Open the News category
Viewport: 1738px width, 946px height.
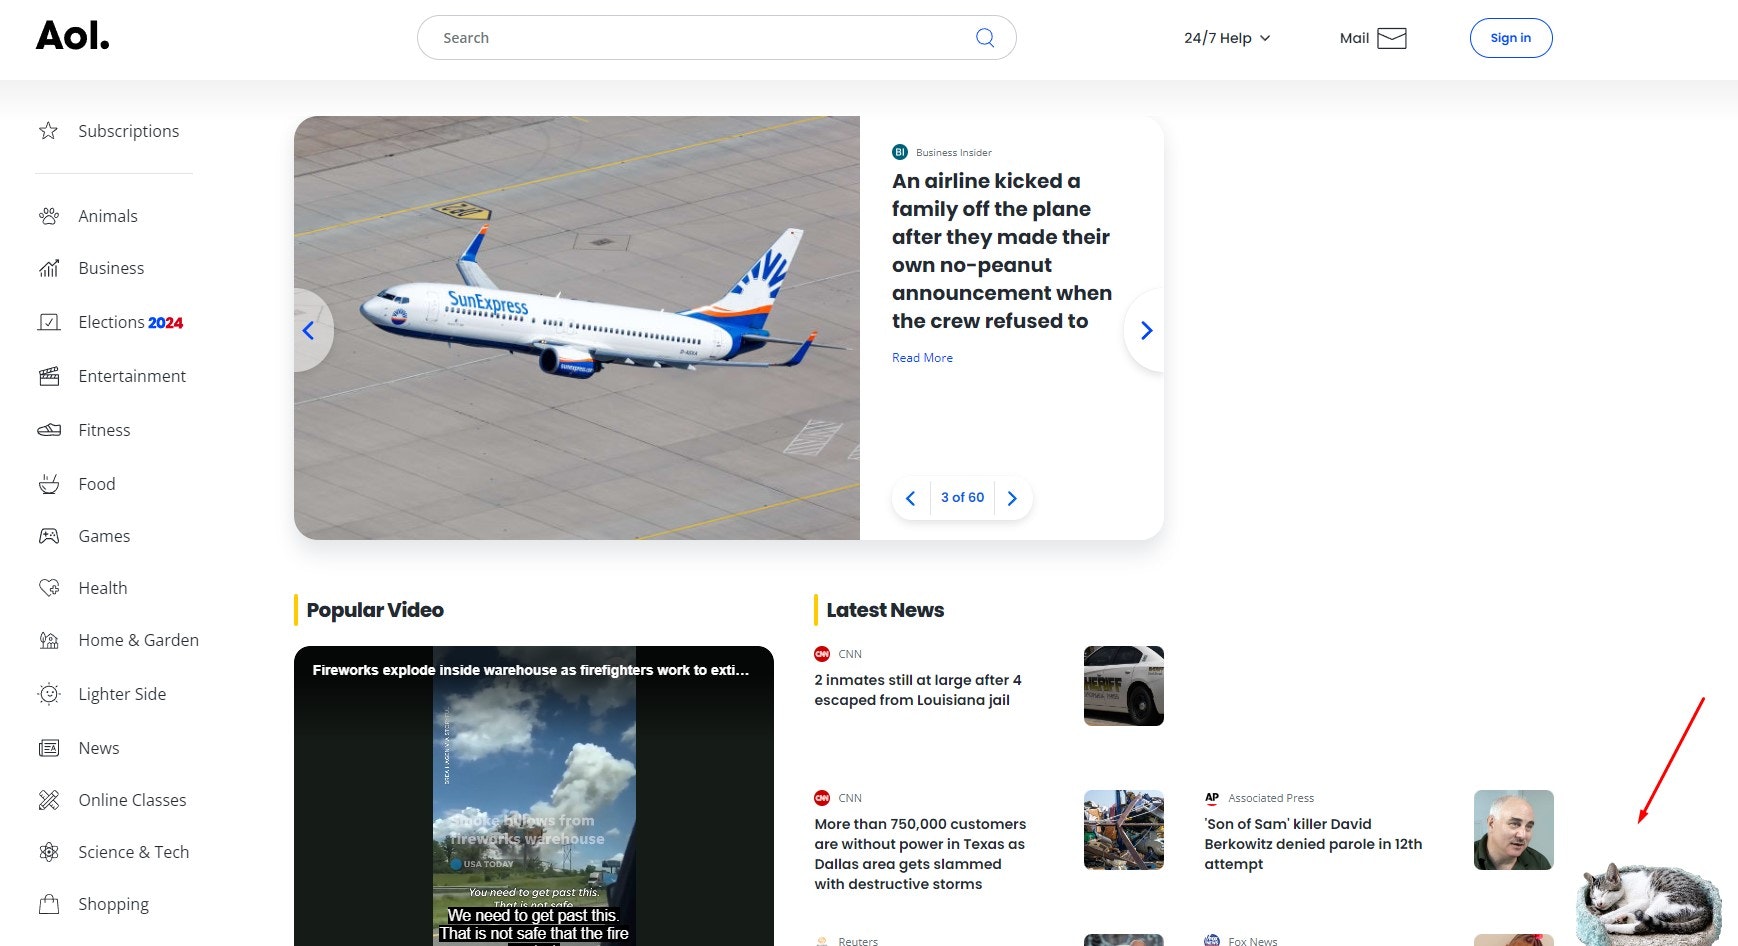click(x=99, y=748)
